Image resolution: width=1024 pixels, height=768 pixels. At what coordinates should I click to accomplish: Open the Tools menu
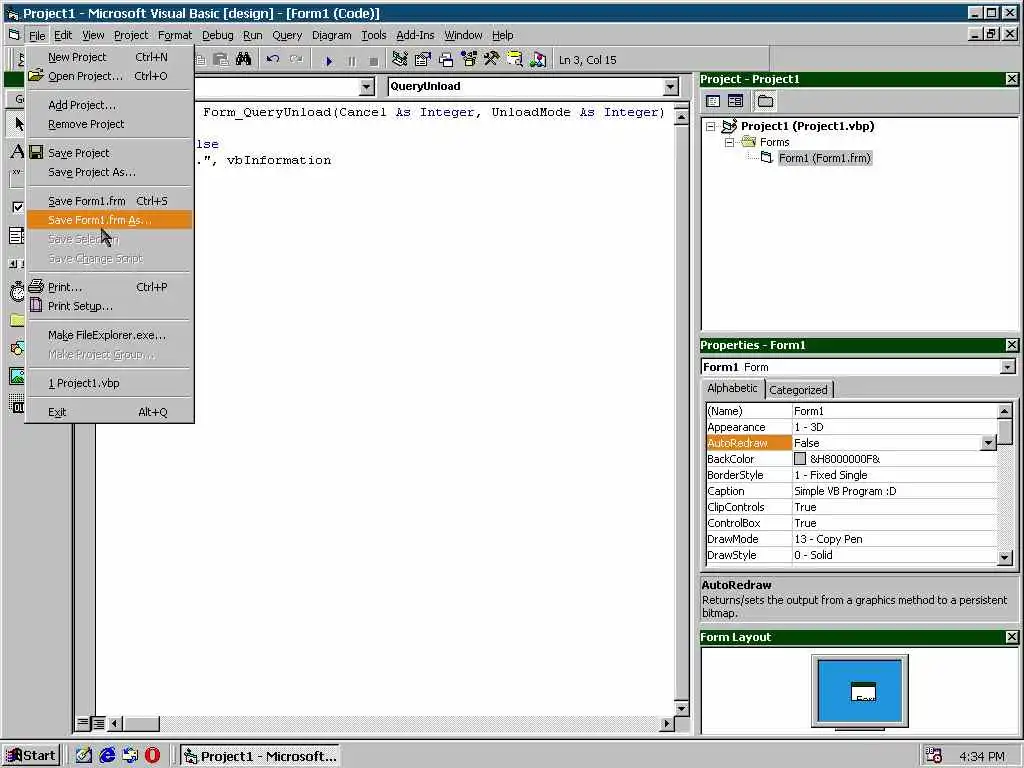(x=374, y=35)
